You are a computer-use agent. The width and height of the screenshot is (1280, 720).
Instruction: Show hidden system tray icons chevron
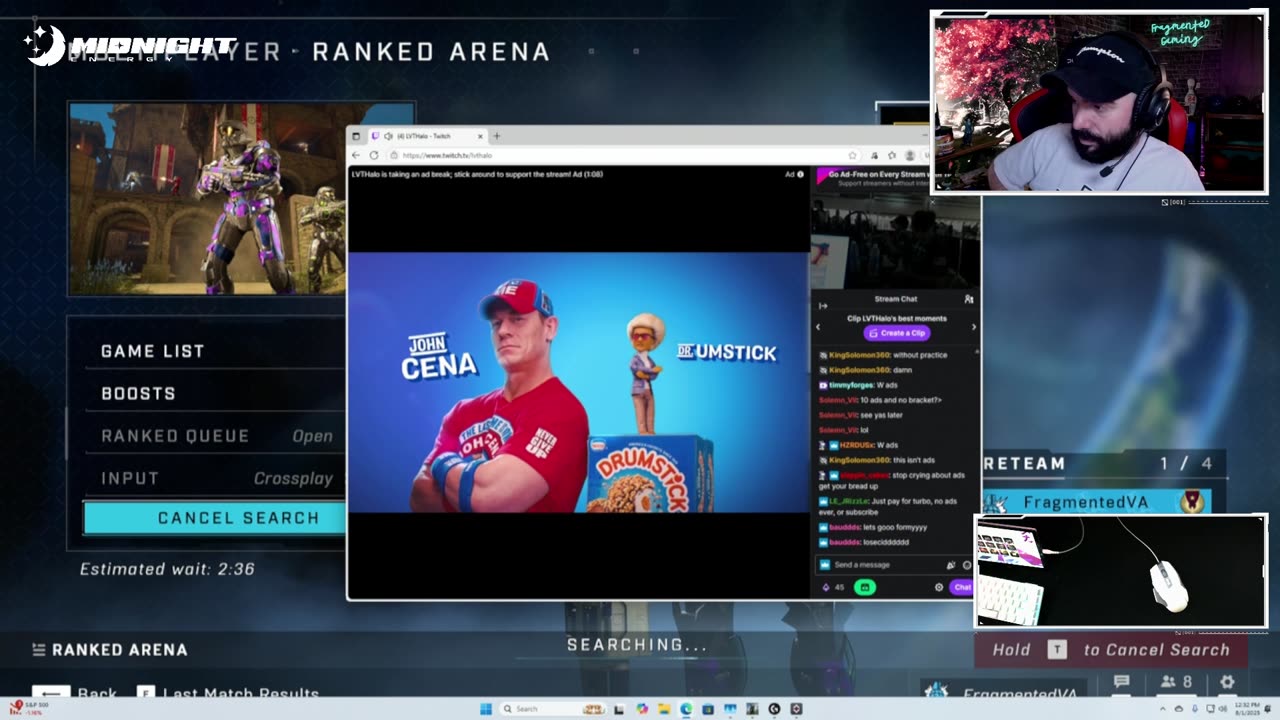coord(1164,709)
